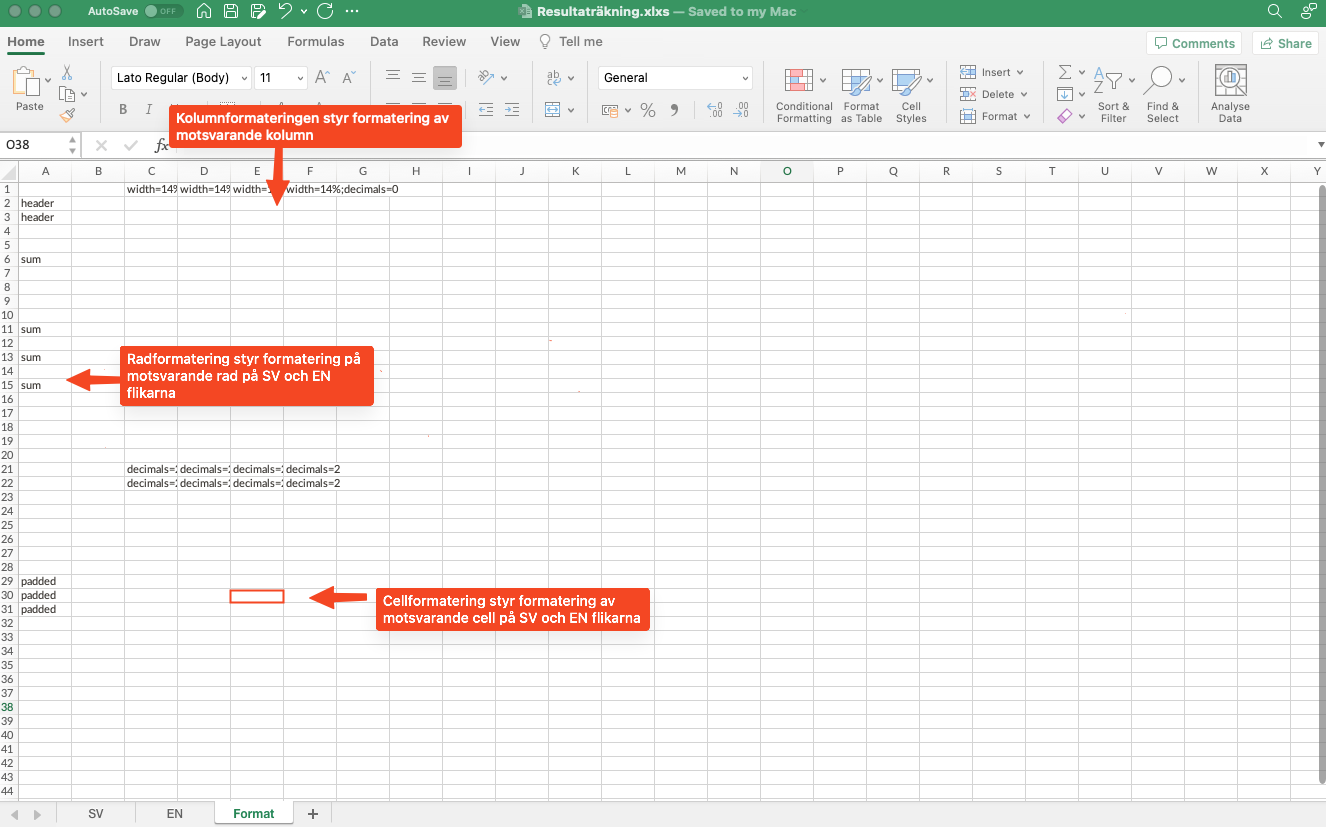1326x827 pixels.
Task: Click the Increase Font Size icon
Action: pos(322,78)
